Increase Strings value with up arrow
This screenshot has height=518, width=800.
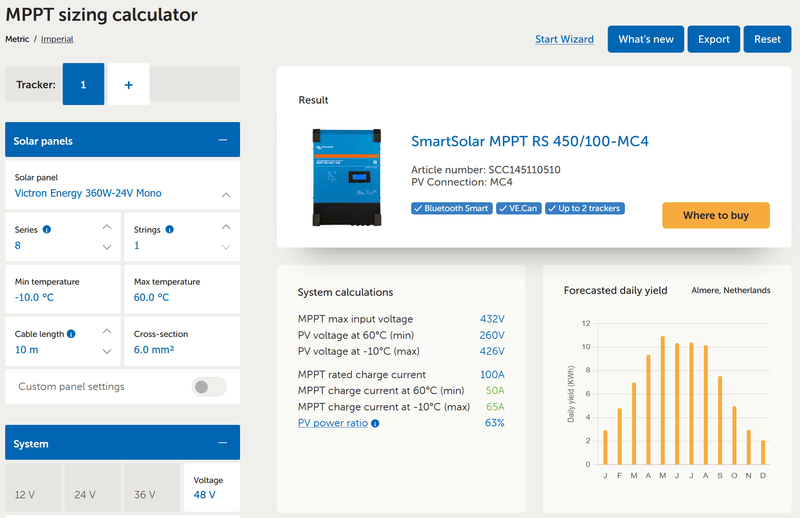(226, 227)
